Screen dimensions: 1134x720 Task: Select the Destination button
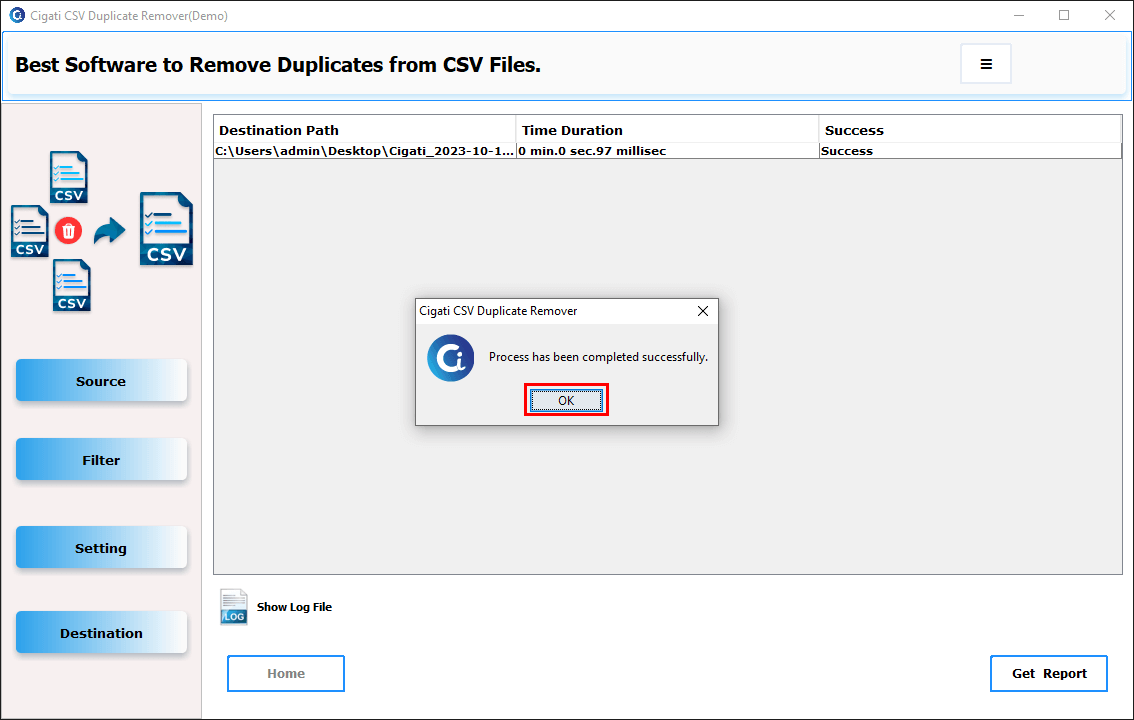coord(101,633)
